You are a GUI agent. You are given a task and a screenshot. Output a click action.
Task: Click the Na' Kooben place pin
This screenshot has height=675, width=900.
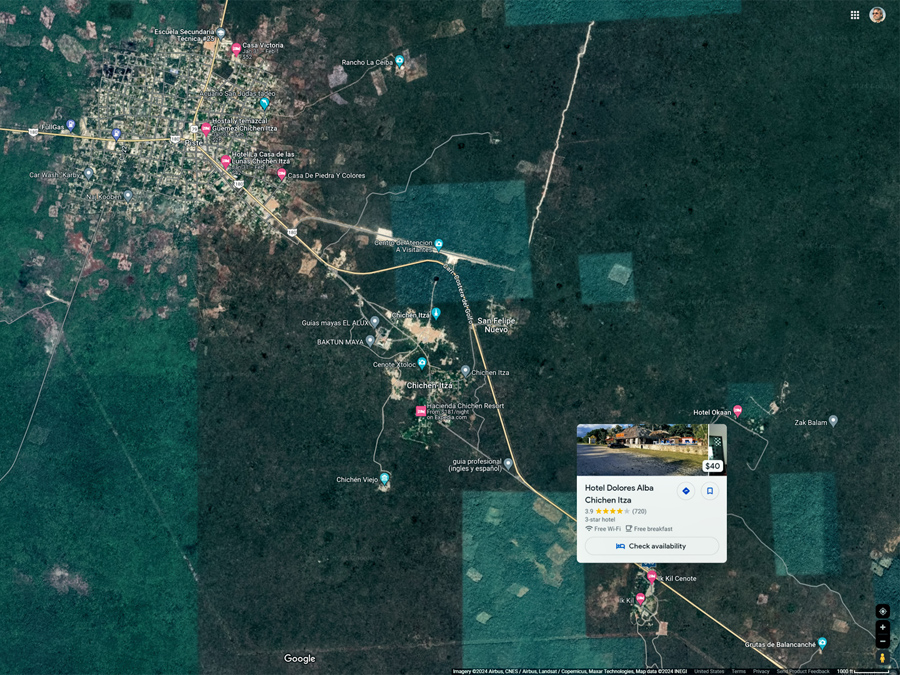(x=128, y=195)
